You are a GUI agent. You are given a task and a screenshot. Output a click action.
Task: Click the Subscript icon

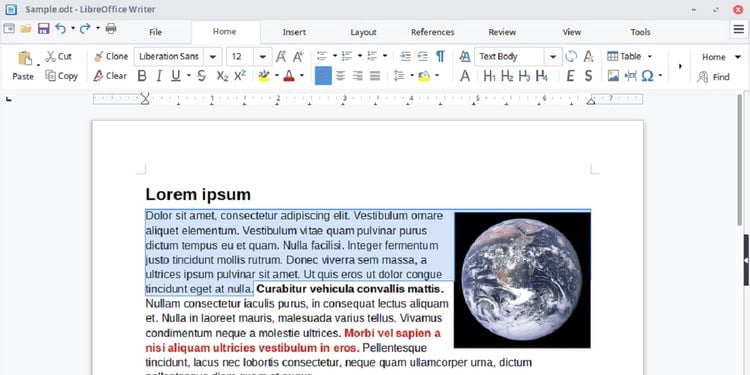click(x=222, y=76)
